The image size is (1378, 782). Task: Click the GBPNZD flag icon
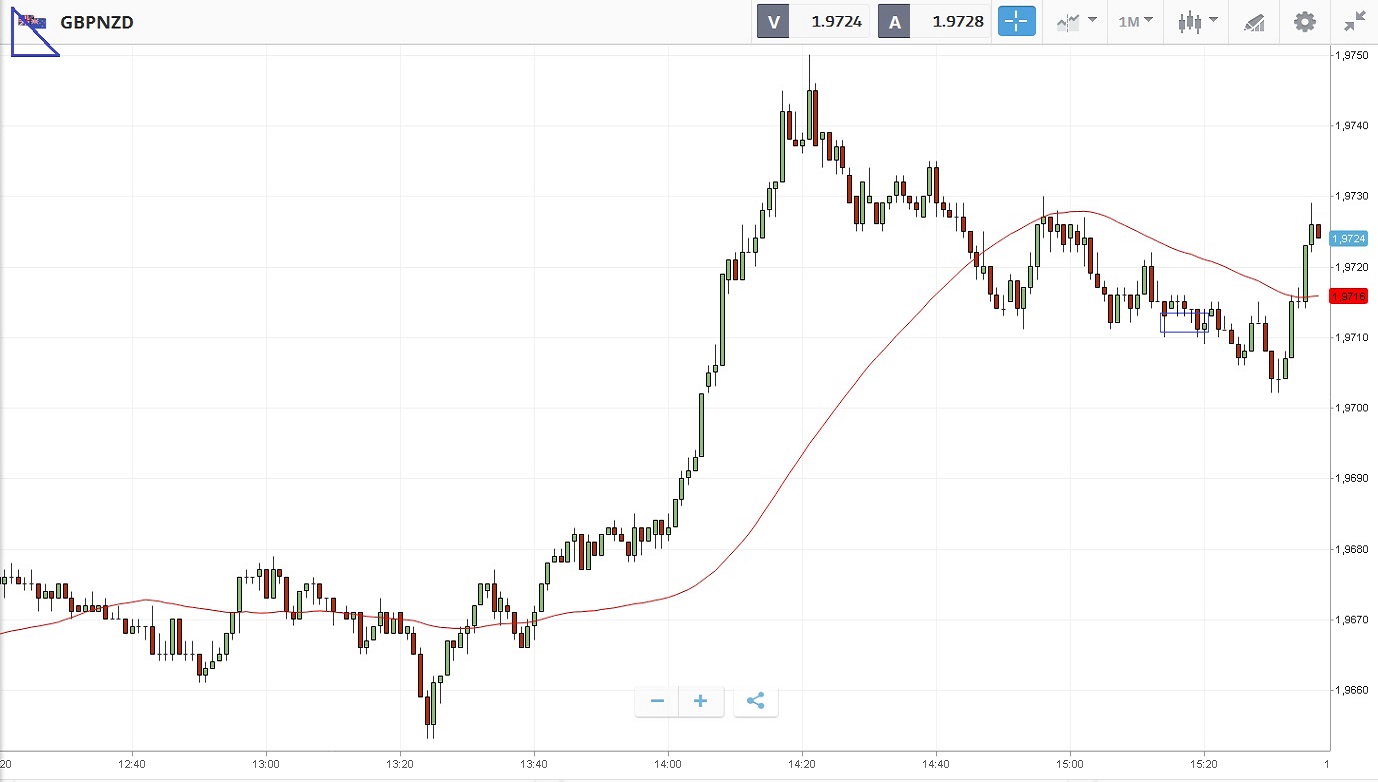point(33,21)
